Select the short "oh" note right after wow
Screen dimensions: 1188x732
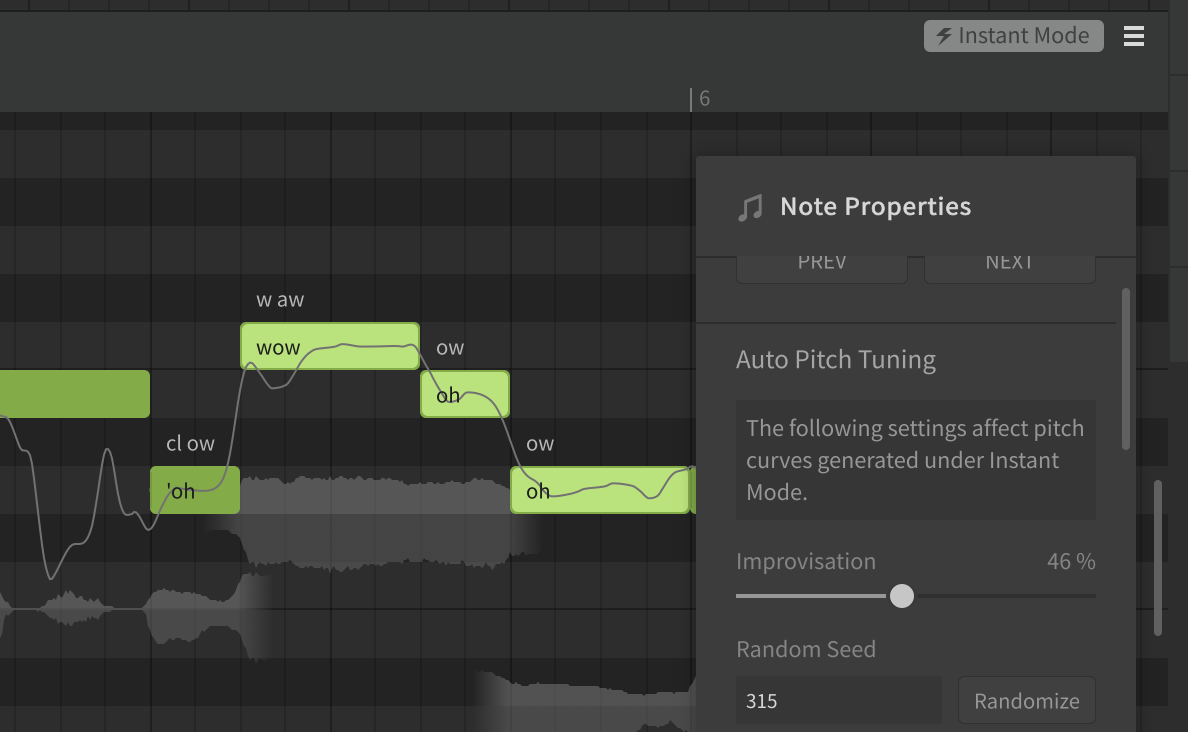tap(464, 394)
